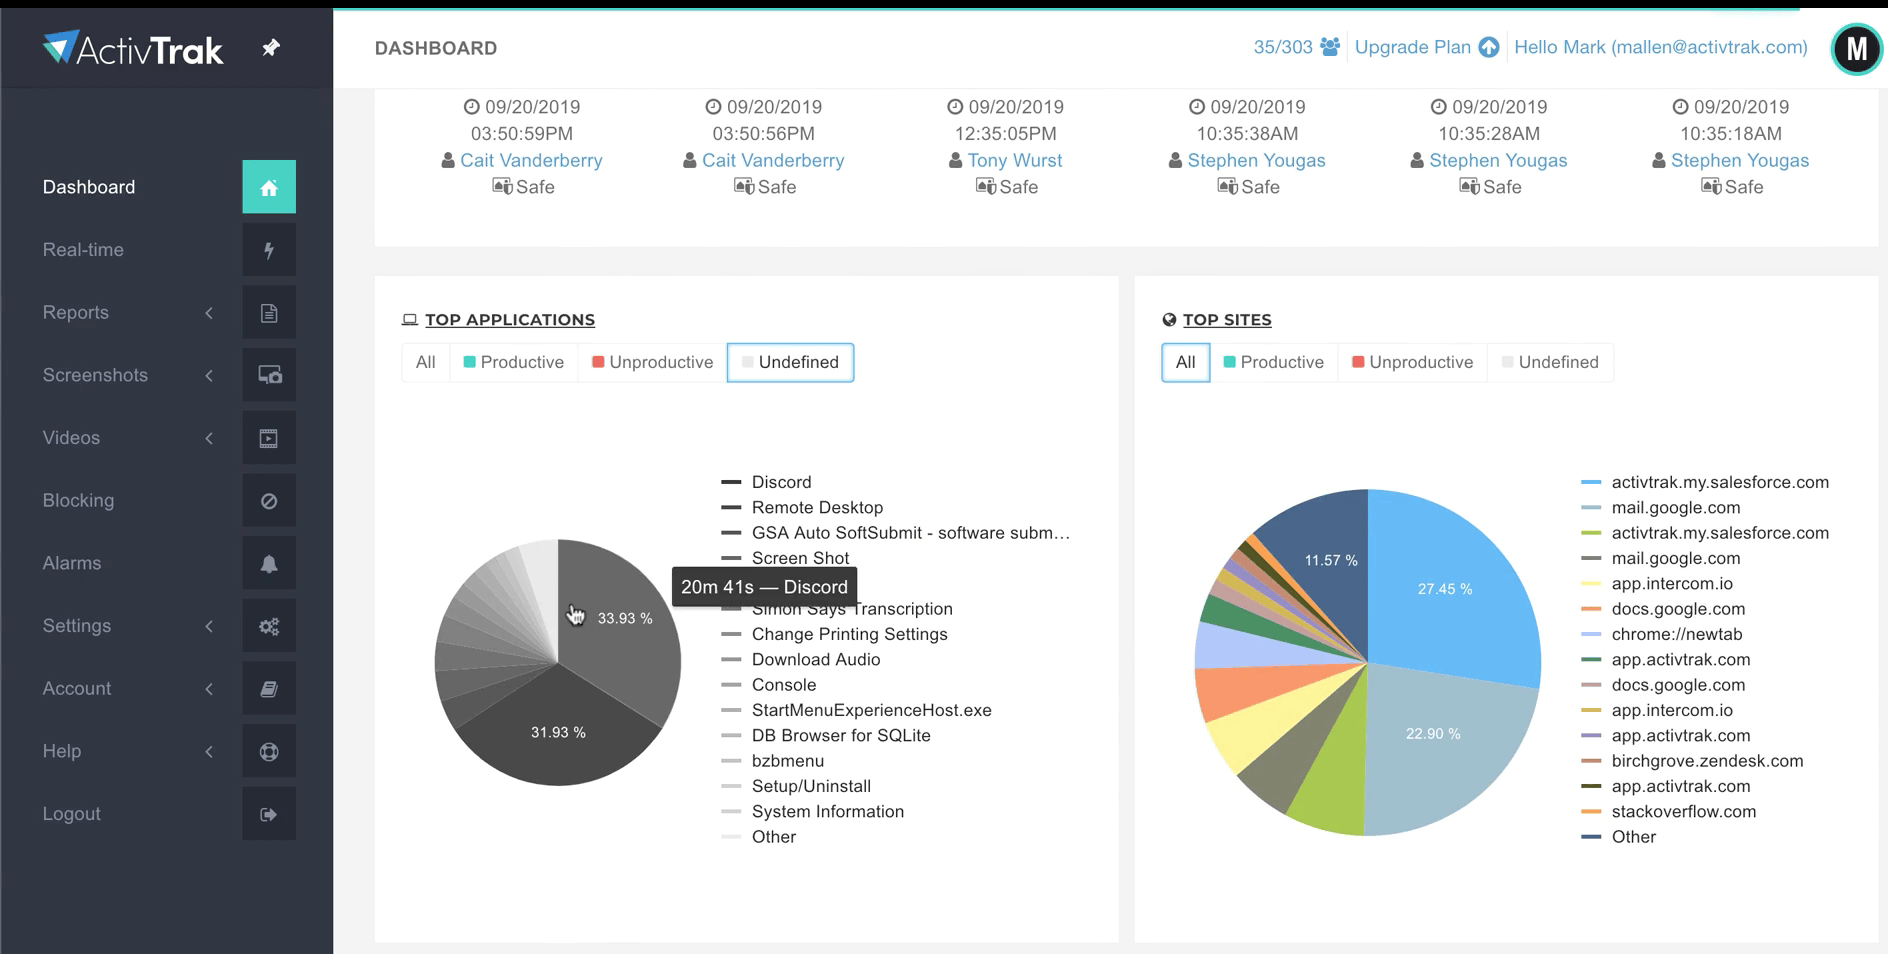This screenshot has width=1888, height=954.
Task: Select Unproductive filter in Top Applications
Action: (653, 362)
